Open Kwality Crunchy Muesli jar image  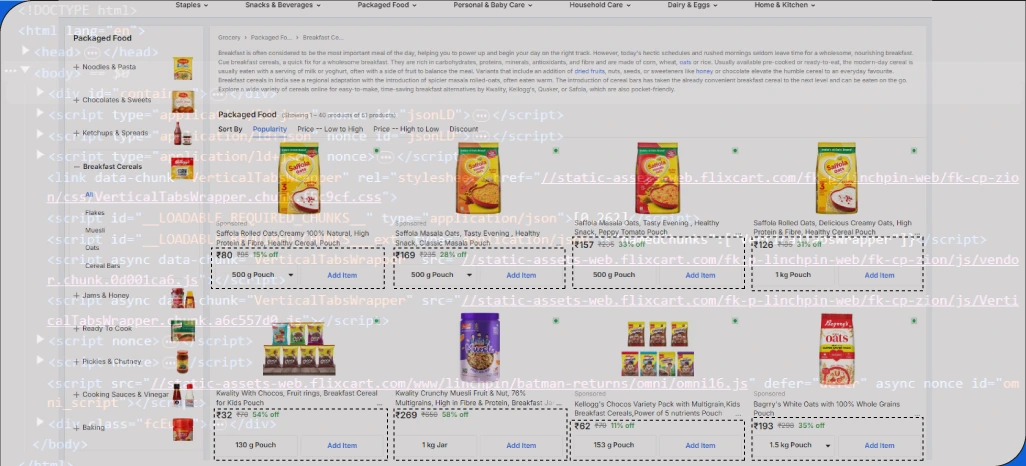click(480, 348)
